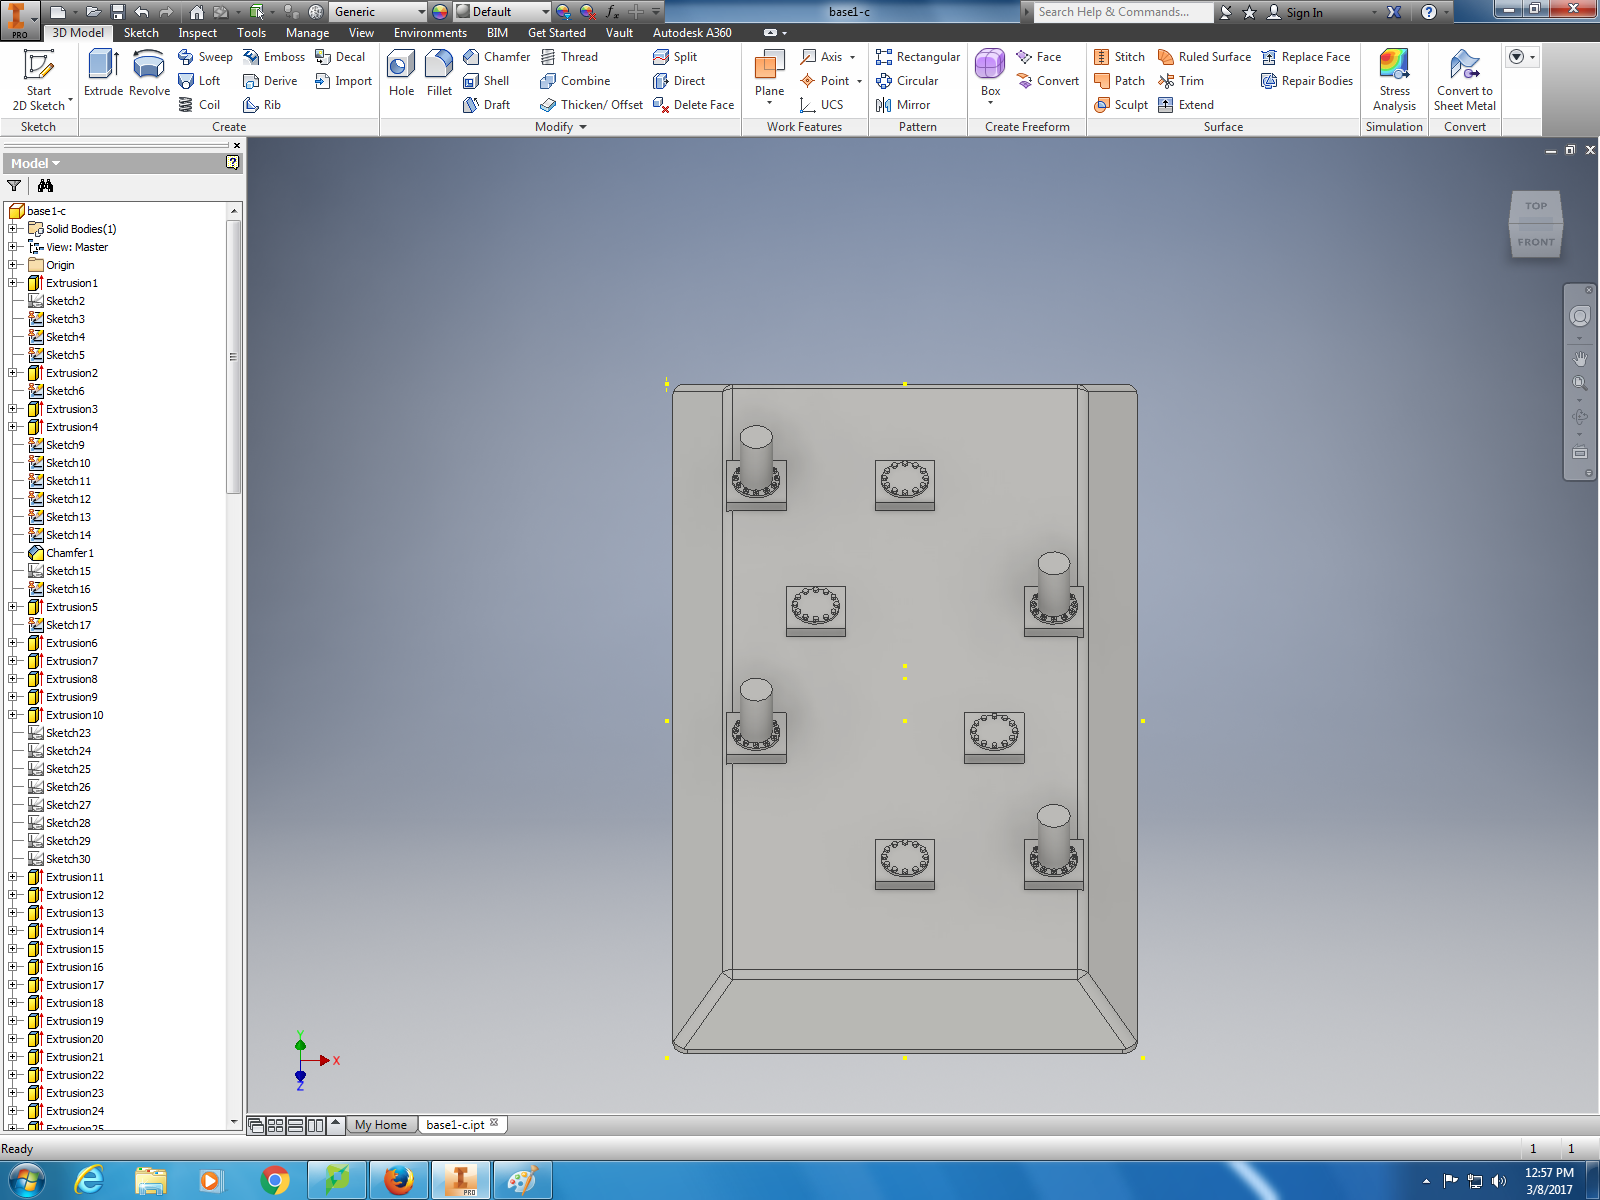Click Convert to Sheet Metal

(x=1464, y=79)
